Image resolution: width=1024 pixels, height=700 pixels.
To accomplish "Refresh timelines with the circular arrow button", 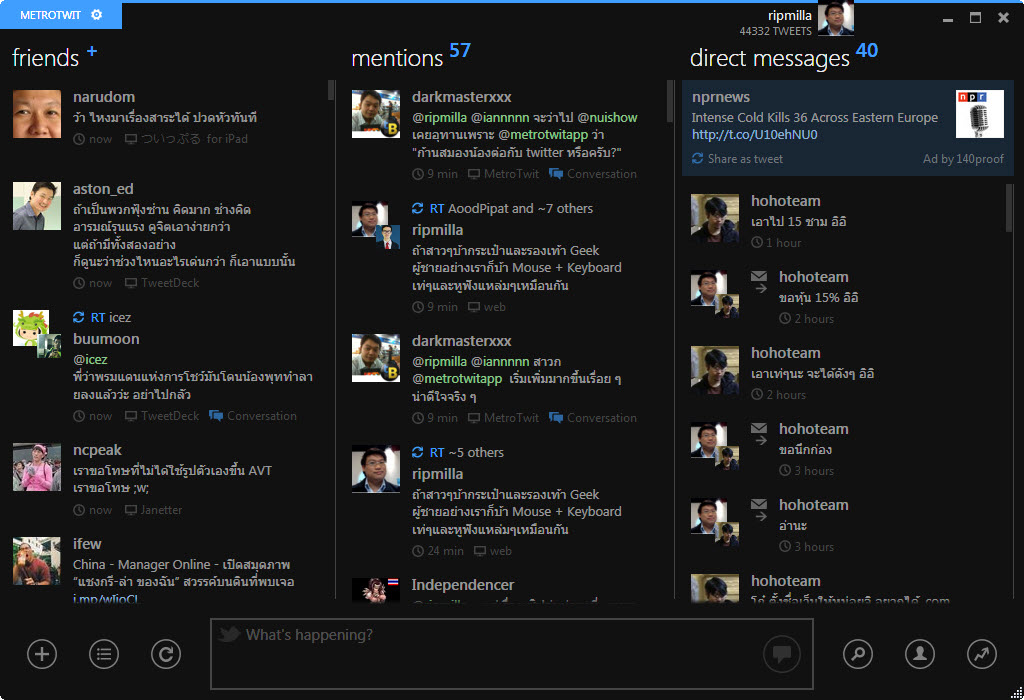I will tap(166, 655).
